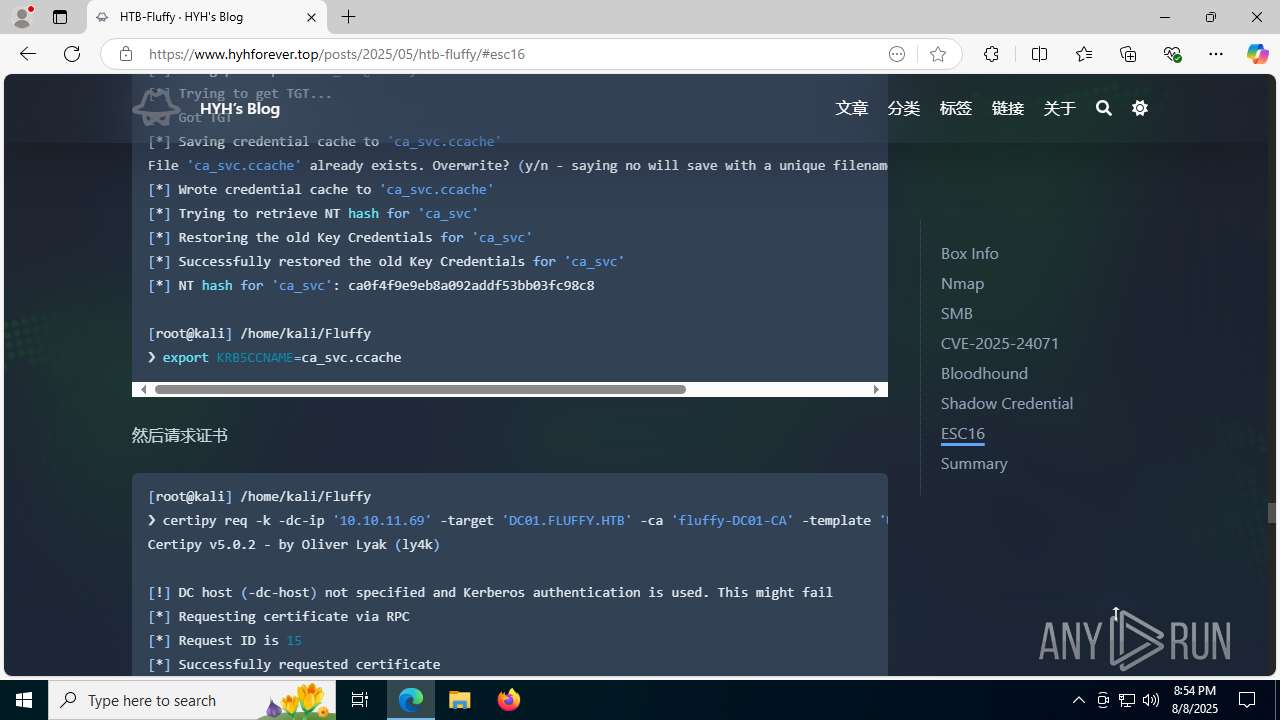Open a new tab with plus button
1280x720 pixels.
coord(348,17)
